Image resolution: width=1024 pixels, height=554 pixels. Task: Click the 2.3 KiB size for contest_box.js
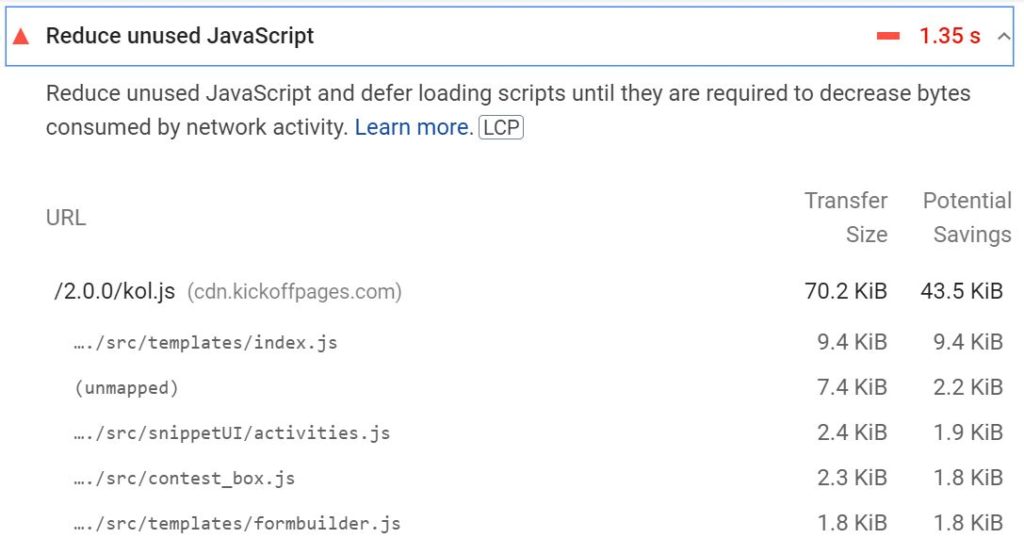pos(852,478)
